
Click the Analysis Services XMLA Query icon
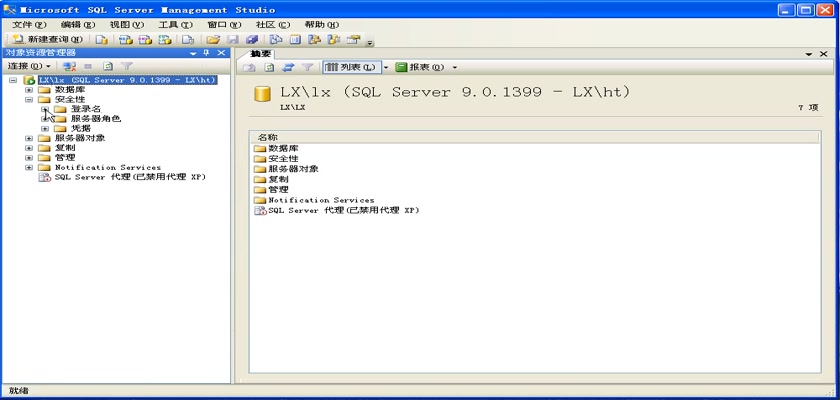pyautogui.click(x=165, y=40)
